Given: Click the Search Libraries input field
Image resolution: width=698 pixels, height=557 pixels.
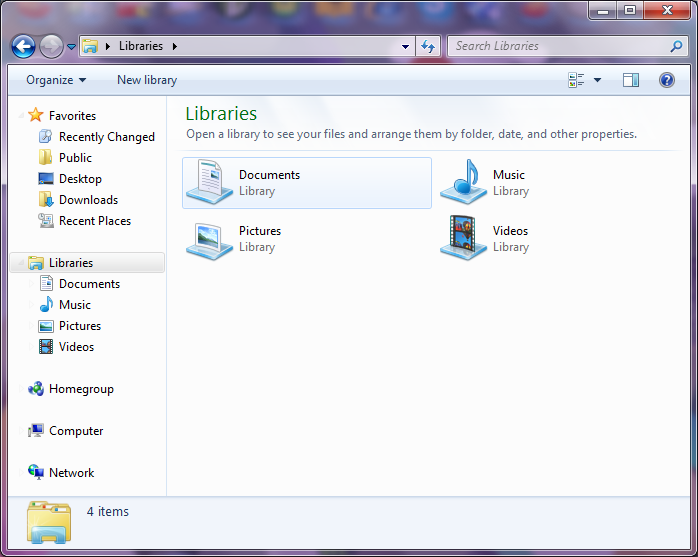Looking at the screenshot, I should click(x=555, y=46).
